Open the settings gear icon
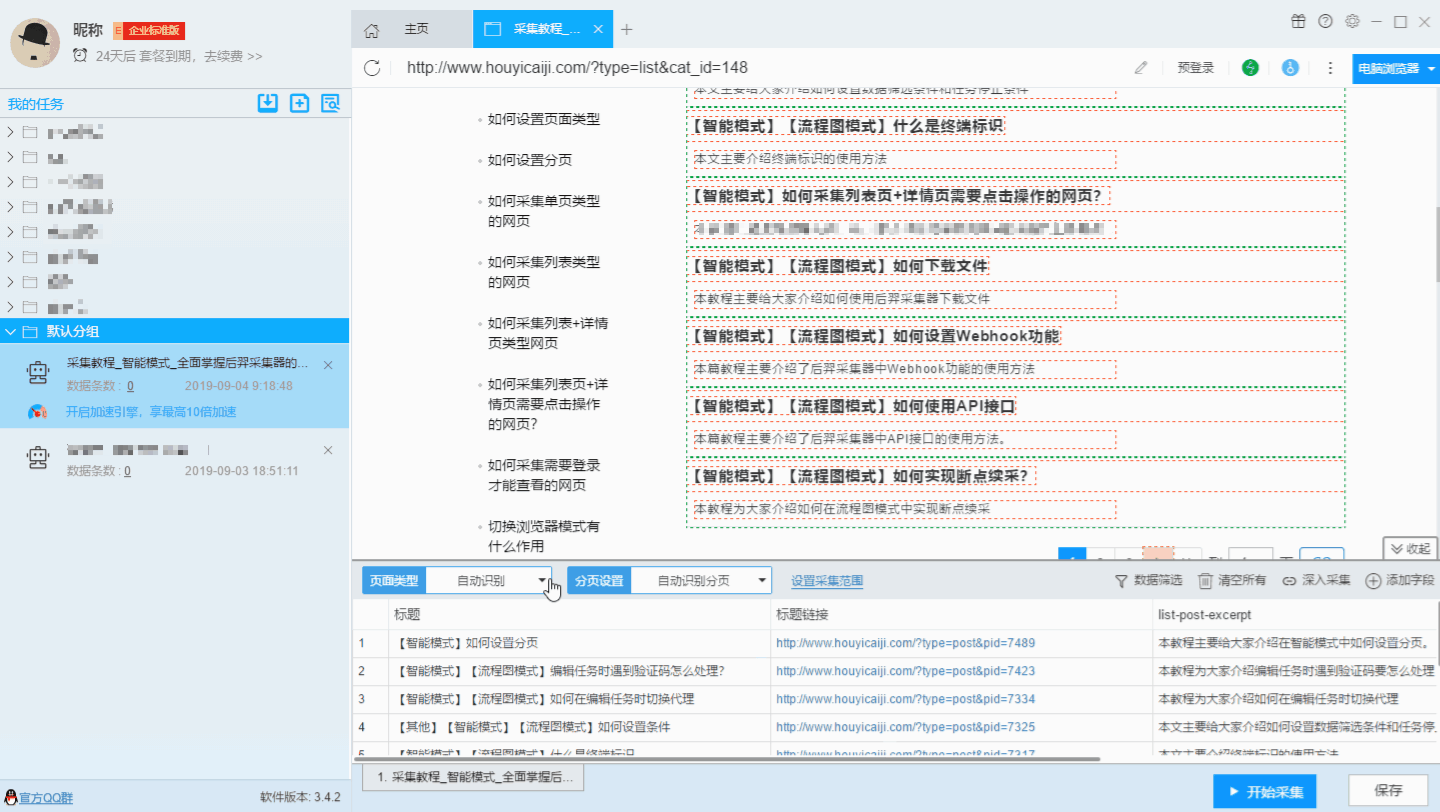This screenshot has width=1440, height=812. click(1352, 21)
